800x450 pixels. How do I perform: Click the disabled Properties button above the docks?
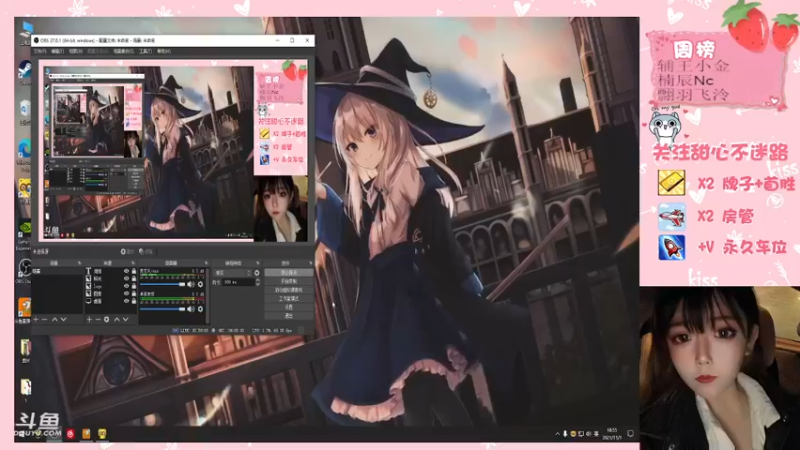point(128,252)
